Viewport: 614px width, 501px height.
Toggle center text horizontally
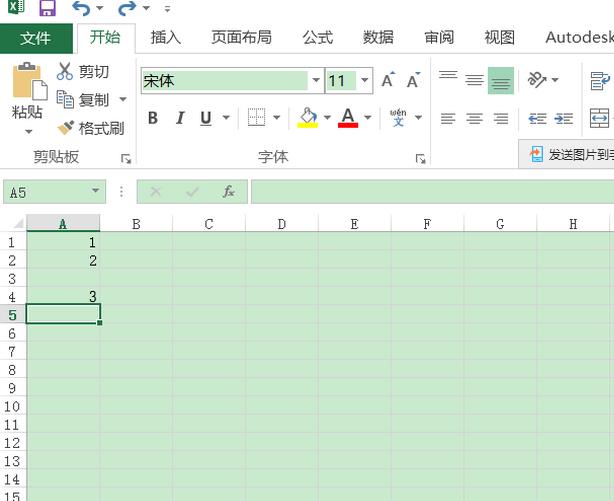tap(474, 118)
